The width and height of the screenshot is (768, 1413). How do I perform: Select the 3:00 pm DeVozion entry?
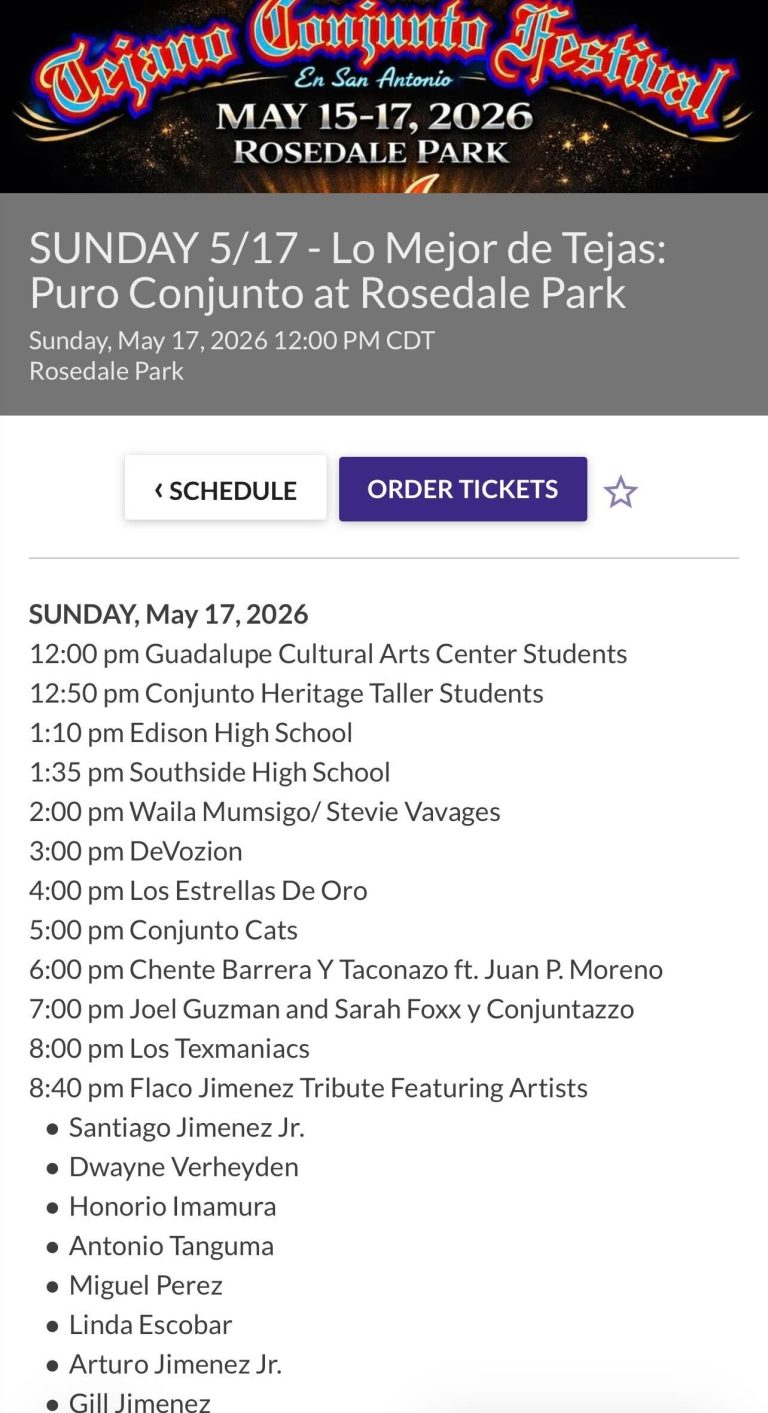click(136, 851)
